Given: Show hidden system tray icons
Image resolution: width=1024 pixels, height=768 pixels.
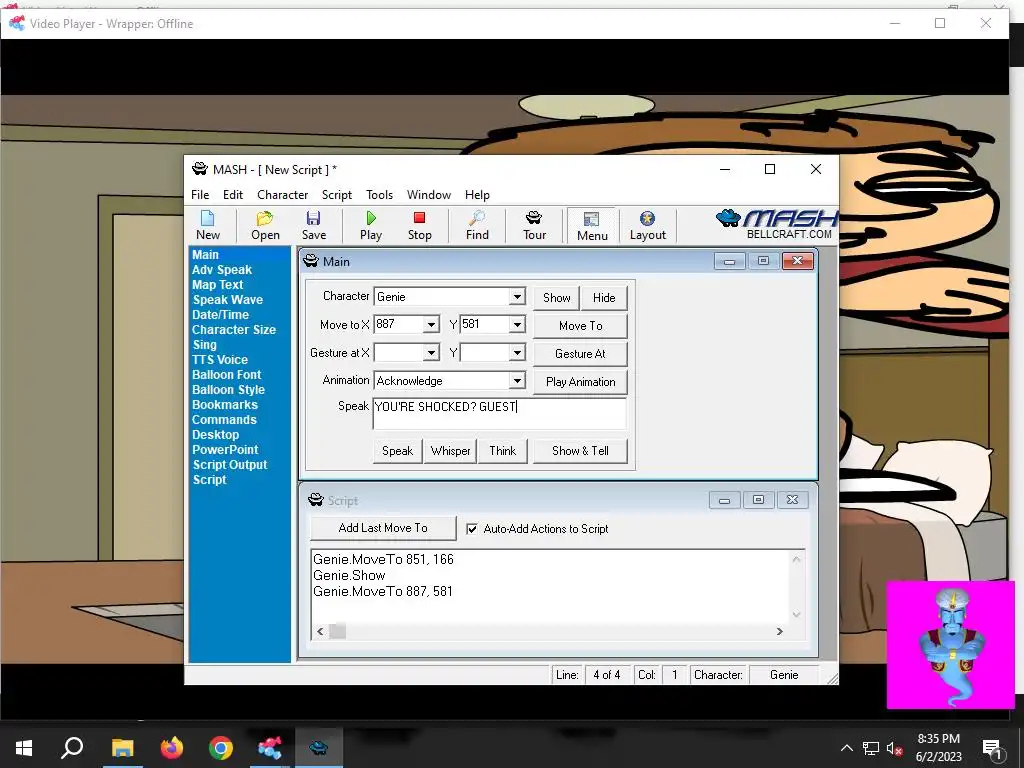Looking at the screenshot, I should 846,748.
